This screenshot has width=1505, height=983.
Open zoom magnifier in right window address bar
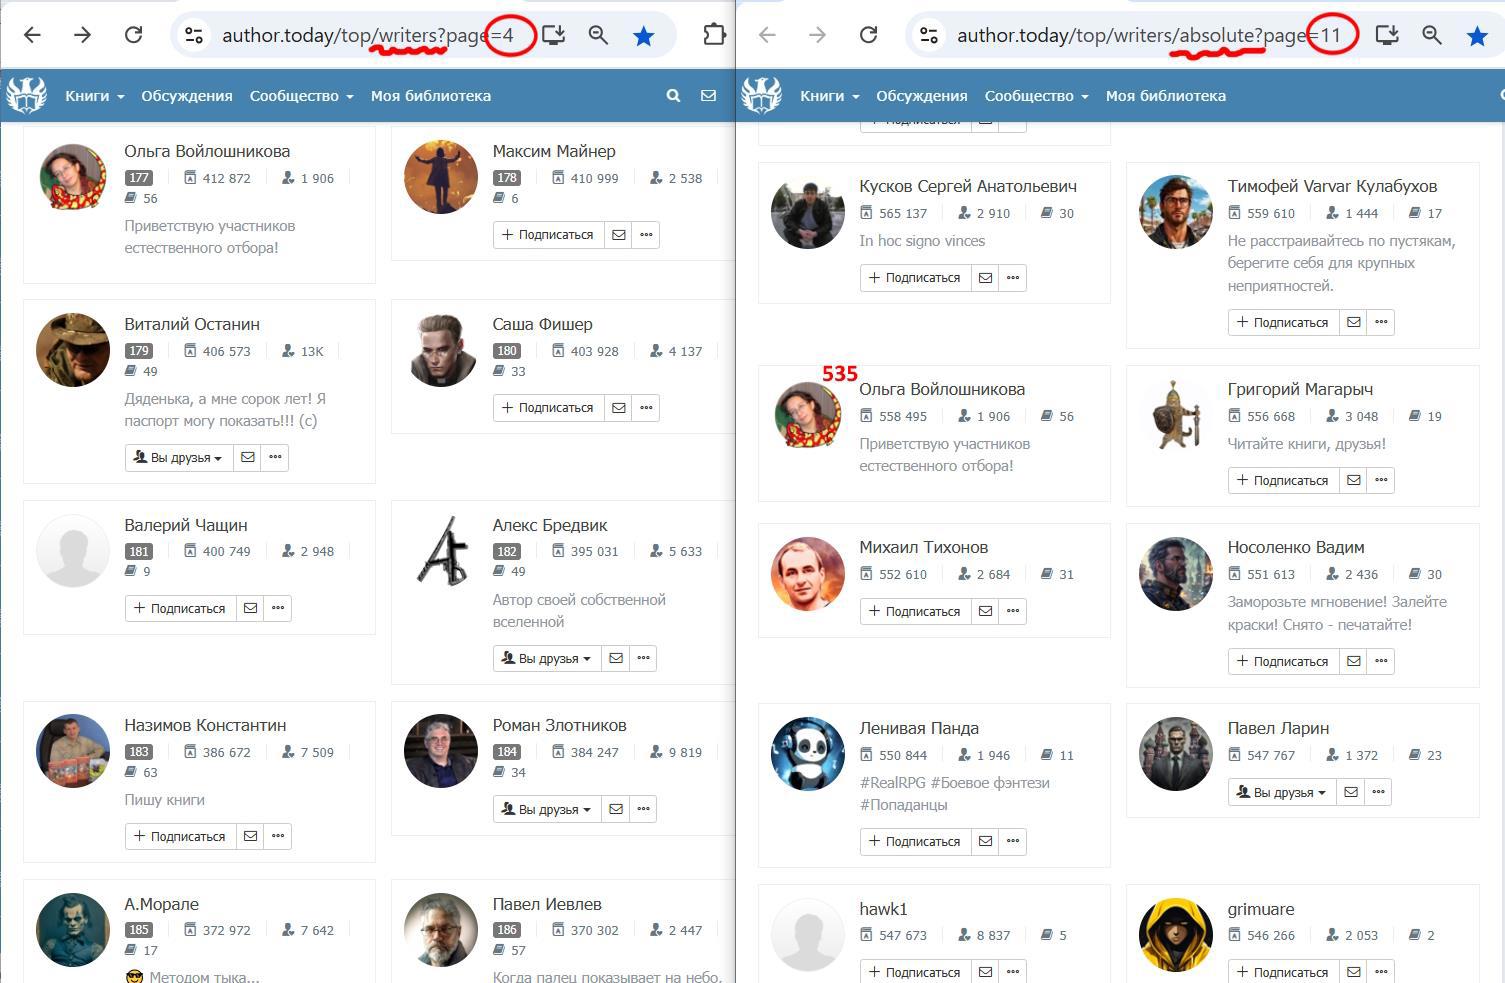pos(1432,35)
